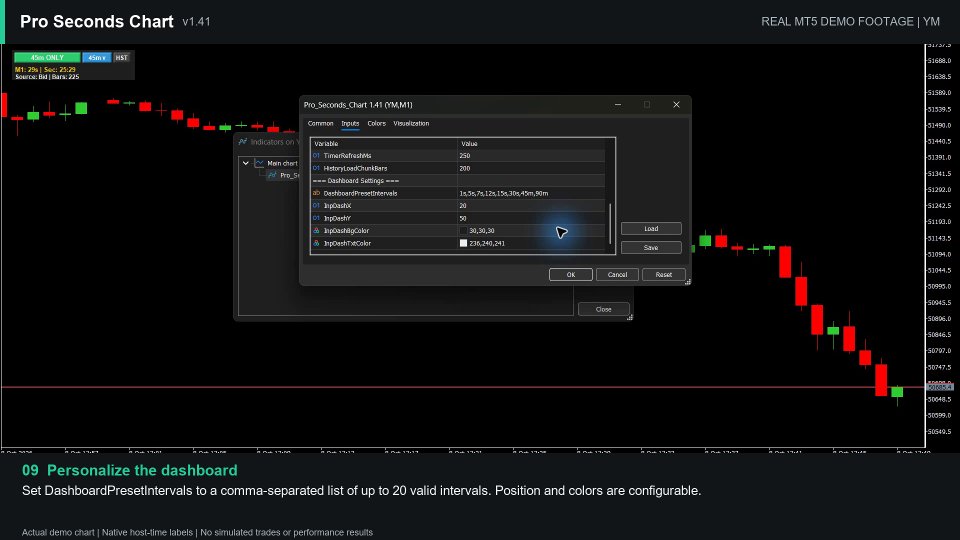The image size is (960, 540).
Task: Toggle the HST dashboard button
Action: coord(121,58)
